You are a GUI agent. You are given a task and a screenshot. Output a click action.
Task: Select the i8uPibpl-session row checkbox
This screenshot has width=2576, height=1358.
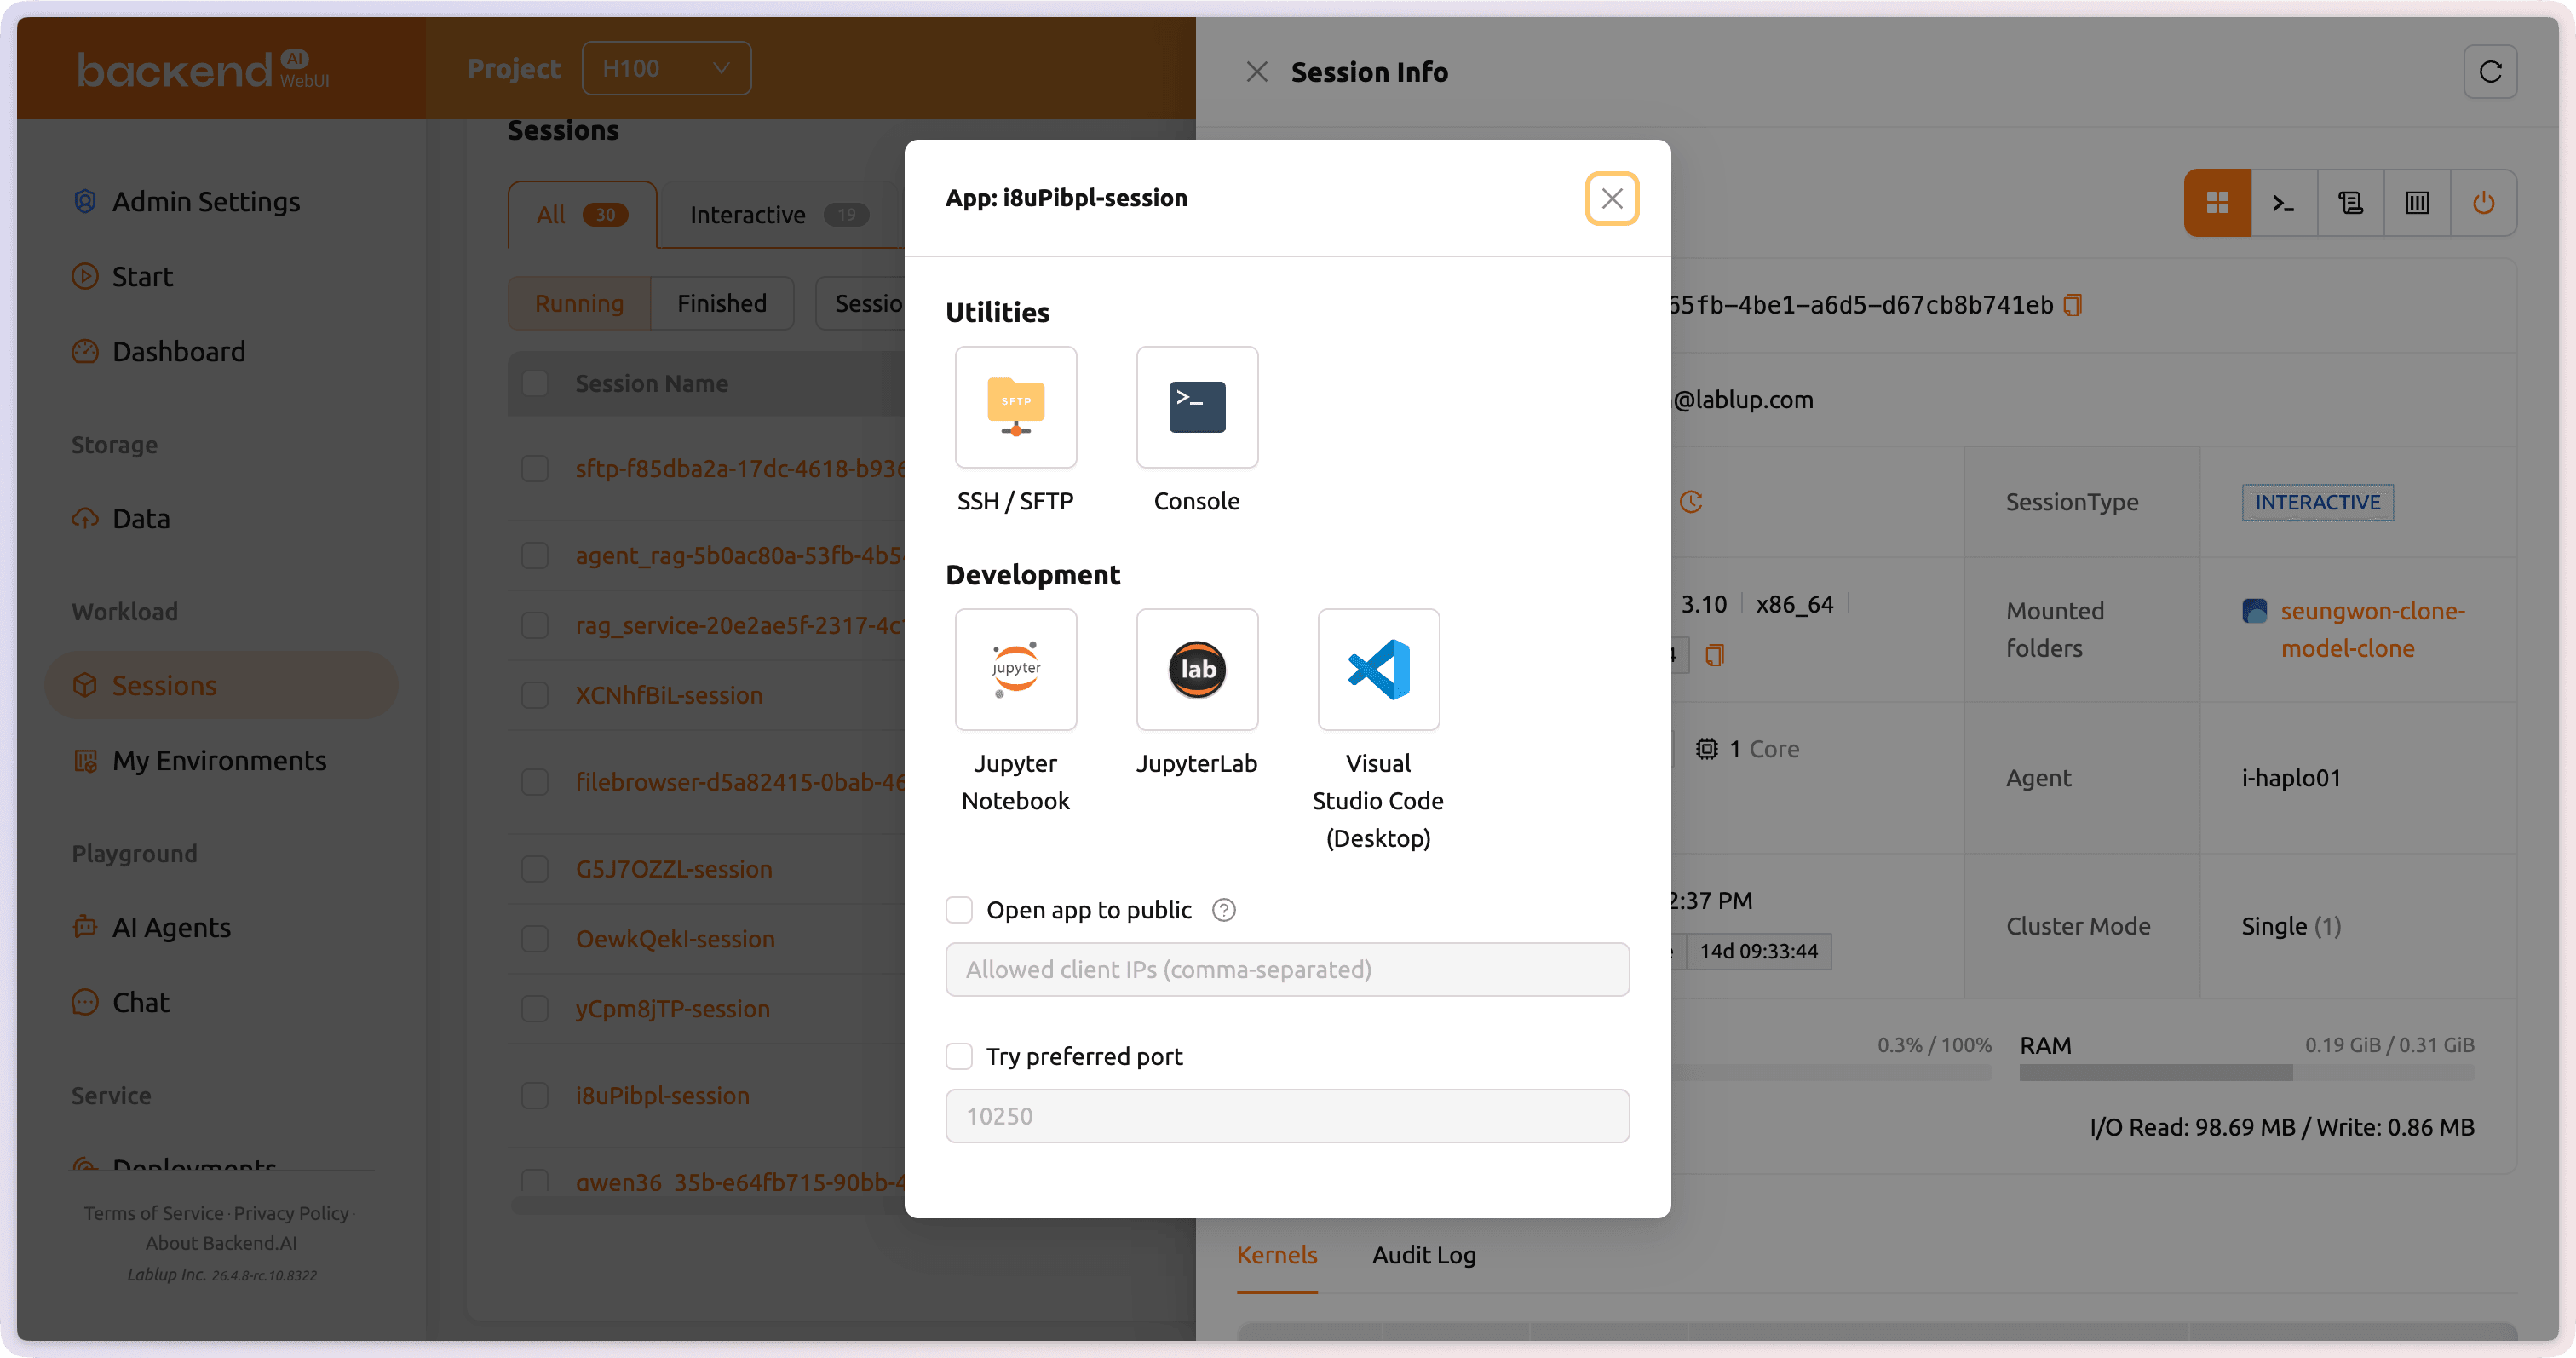(x=535, y=1095)
